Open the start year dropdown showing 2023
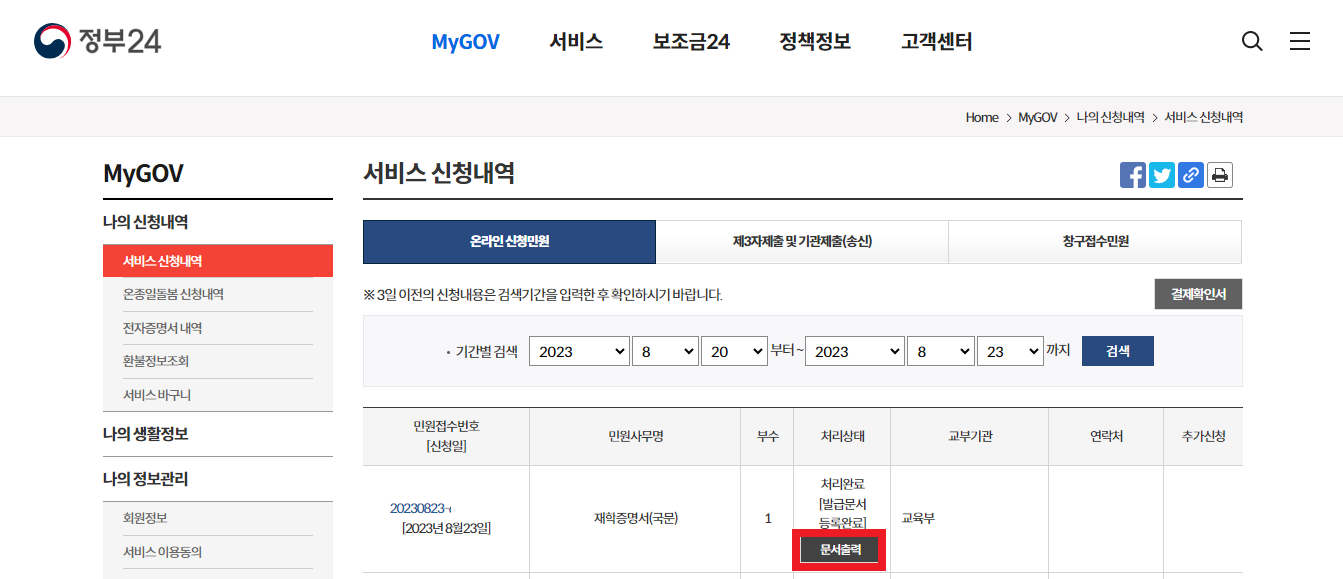Screen dimensions: 1343x579 (579, 350)
